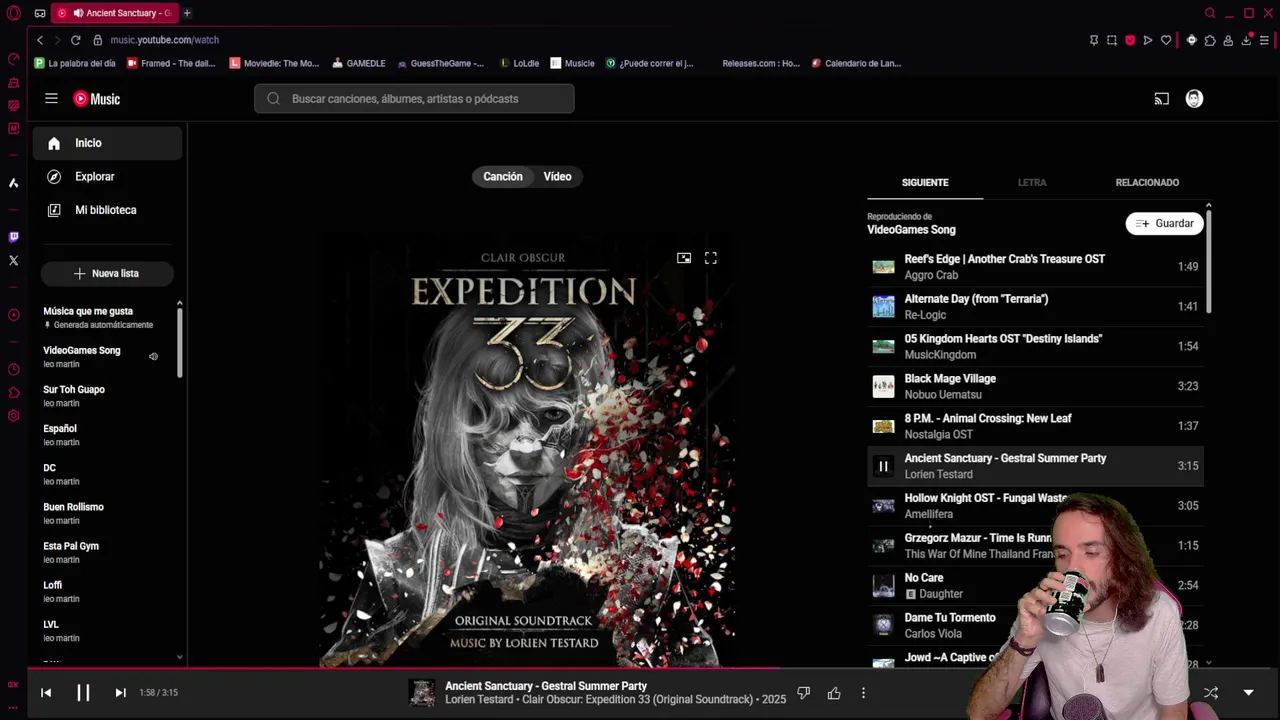1280x720 pixels.
Task: Open the Relacionado tab
Action: click(x=1147, y=182)
